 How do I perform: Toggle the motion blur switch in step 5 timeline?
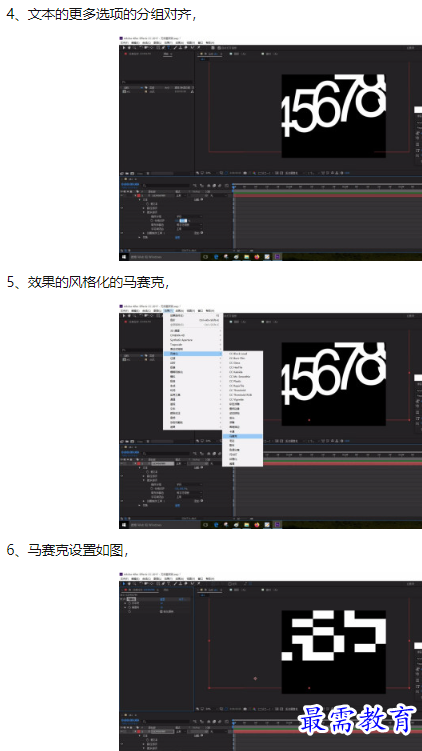tap(220, 454)
